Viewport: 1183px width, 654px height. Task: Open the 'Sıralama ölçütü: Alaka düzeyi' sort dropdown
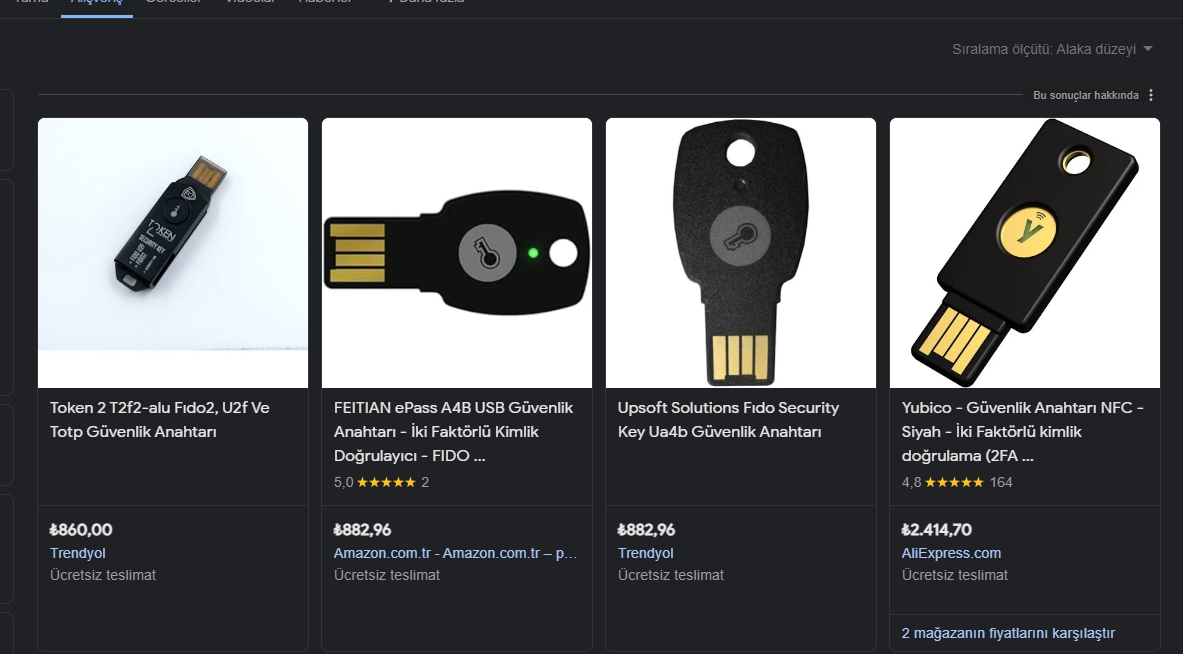click(1052, 49)
